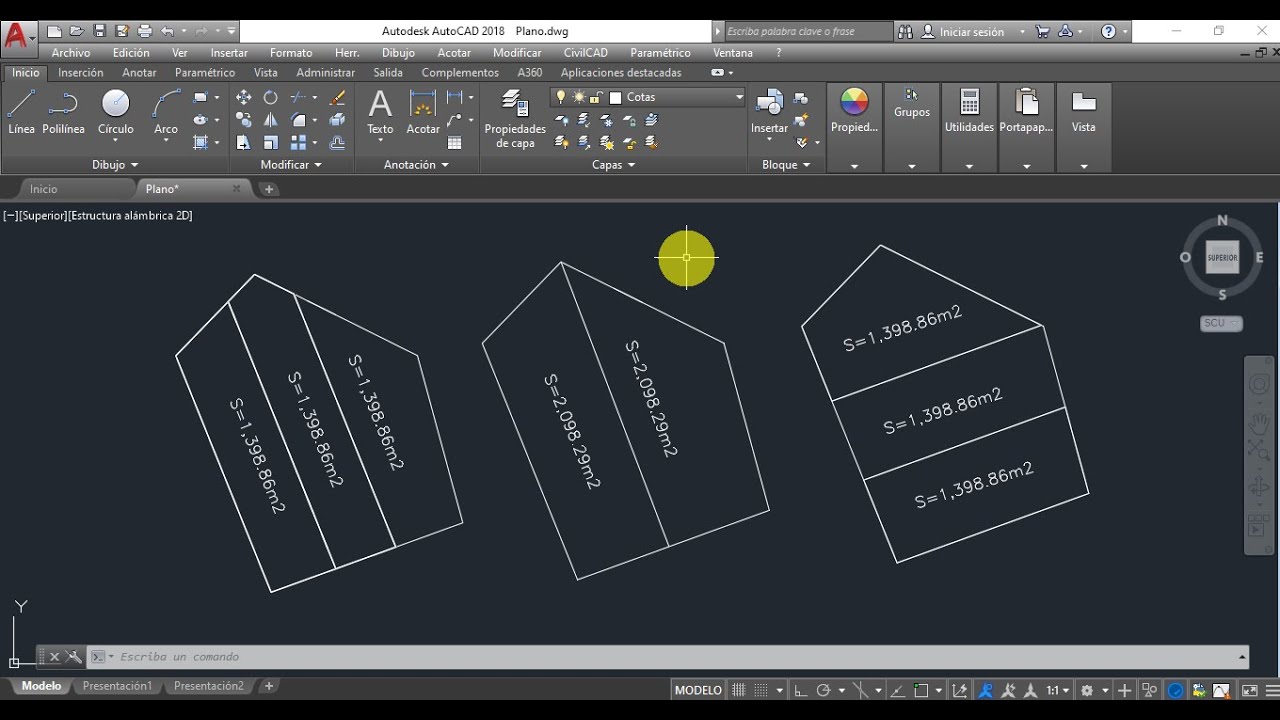Toggle layer freeze sun icon in Capas dropdown
Screen dimensions: 1280x720
point(578,97)
